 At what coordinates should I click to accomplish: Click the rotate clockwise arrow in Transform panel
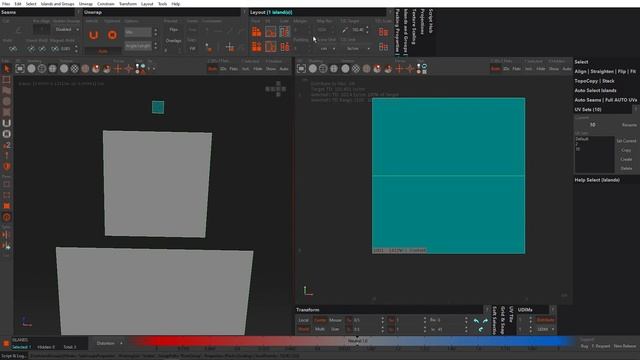coord(485,321)
